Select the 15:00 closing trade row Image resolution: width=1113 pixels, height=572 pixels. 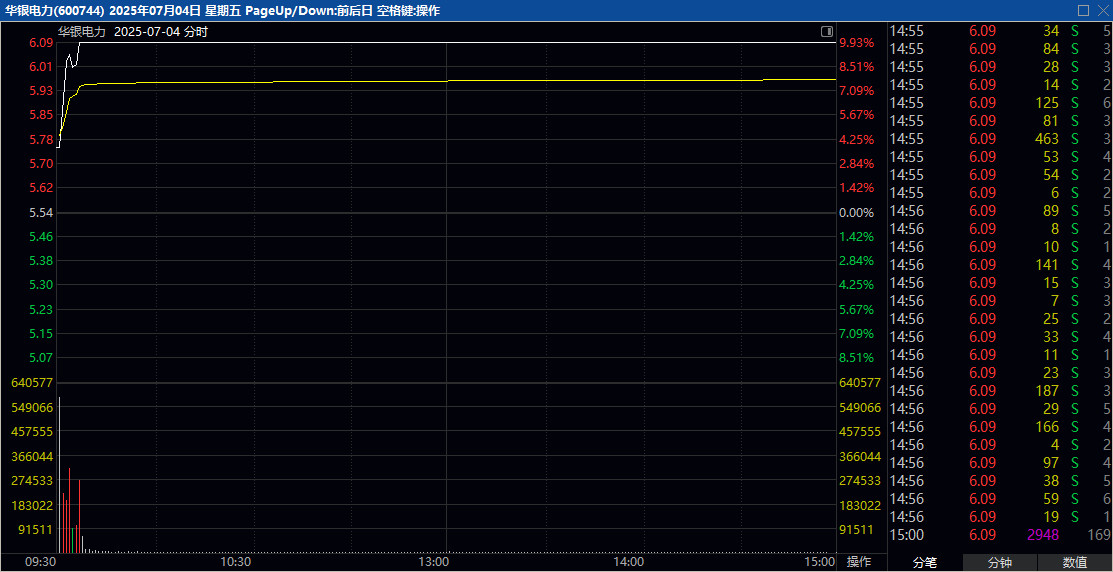coord(1000,535)
